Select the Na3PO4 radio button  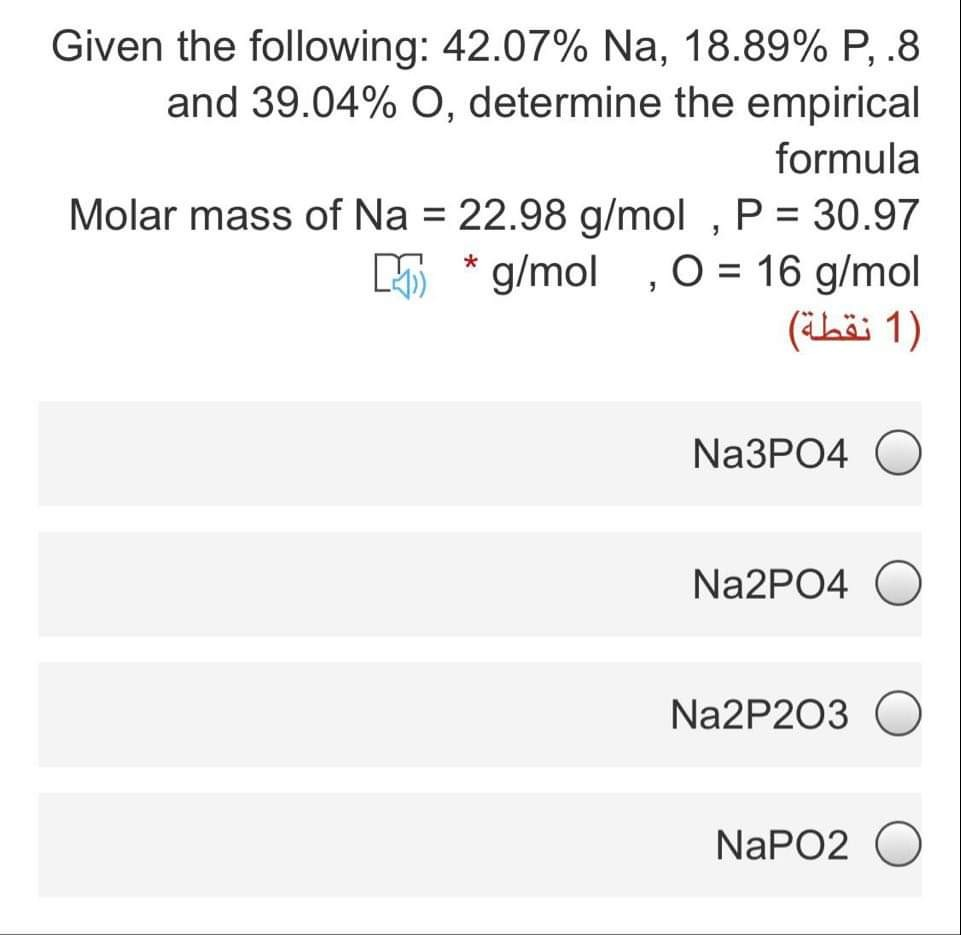pos(898,455)
